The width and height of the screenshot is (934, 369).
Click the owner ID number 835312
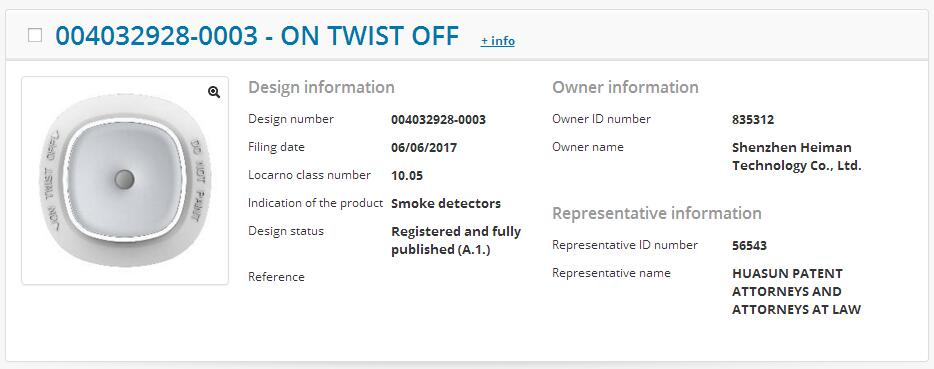[x=753, y=119]
